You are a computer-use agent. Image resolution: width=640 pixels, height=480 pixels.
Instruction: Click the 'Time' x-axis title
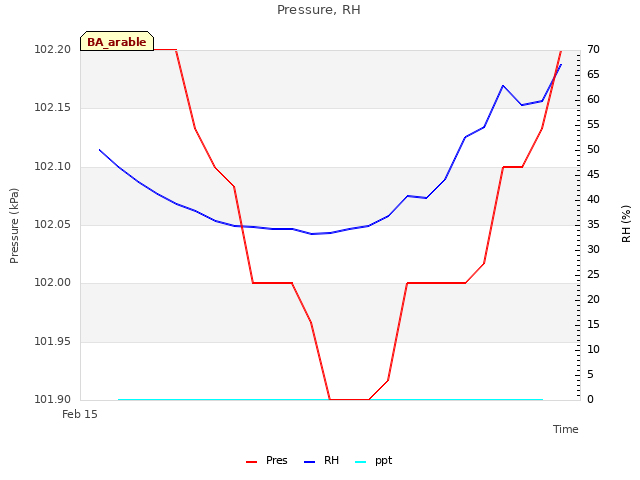566,429
